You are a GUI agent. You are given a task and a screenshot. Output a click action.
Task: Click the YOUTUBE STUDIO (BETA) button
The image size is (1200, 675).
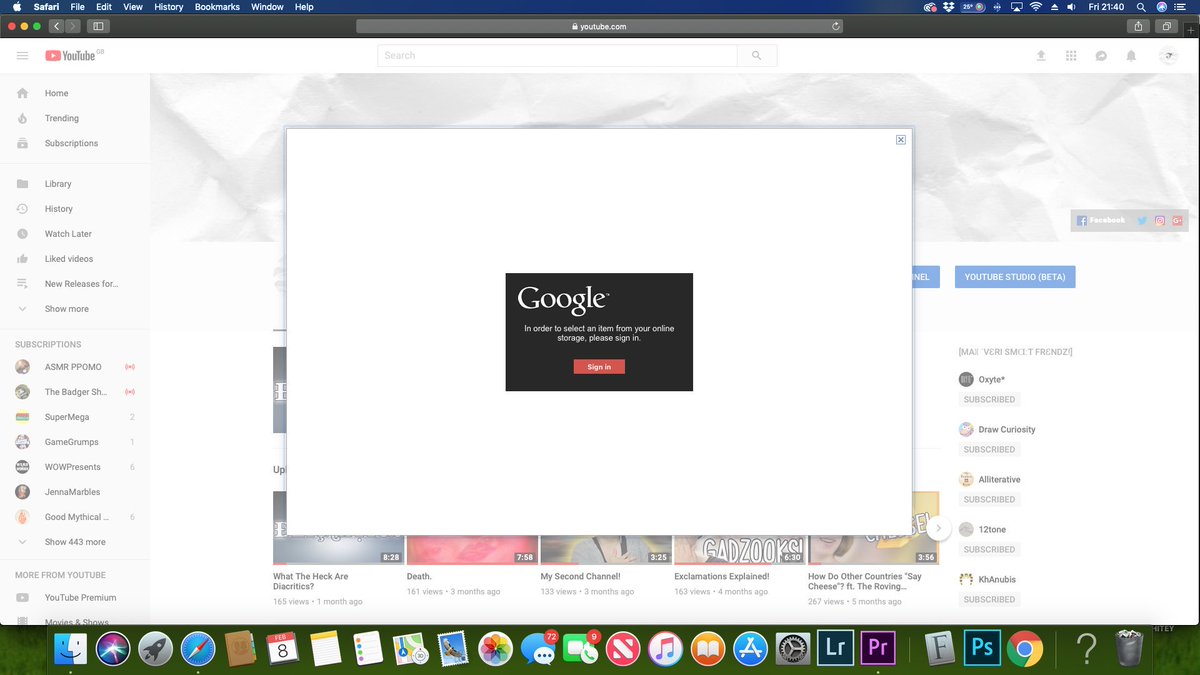point(1015,277)
